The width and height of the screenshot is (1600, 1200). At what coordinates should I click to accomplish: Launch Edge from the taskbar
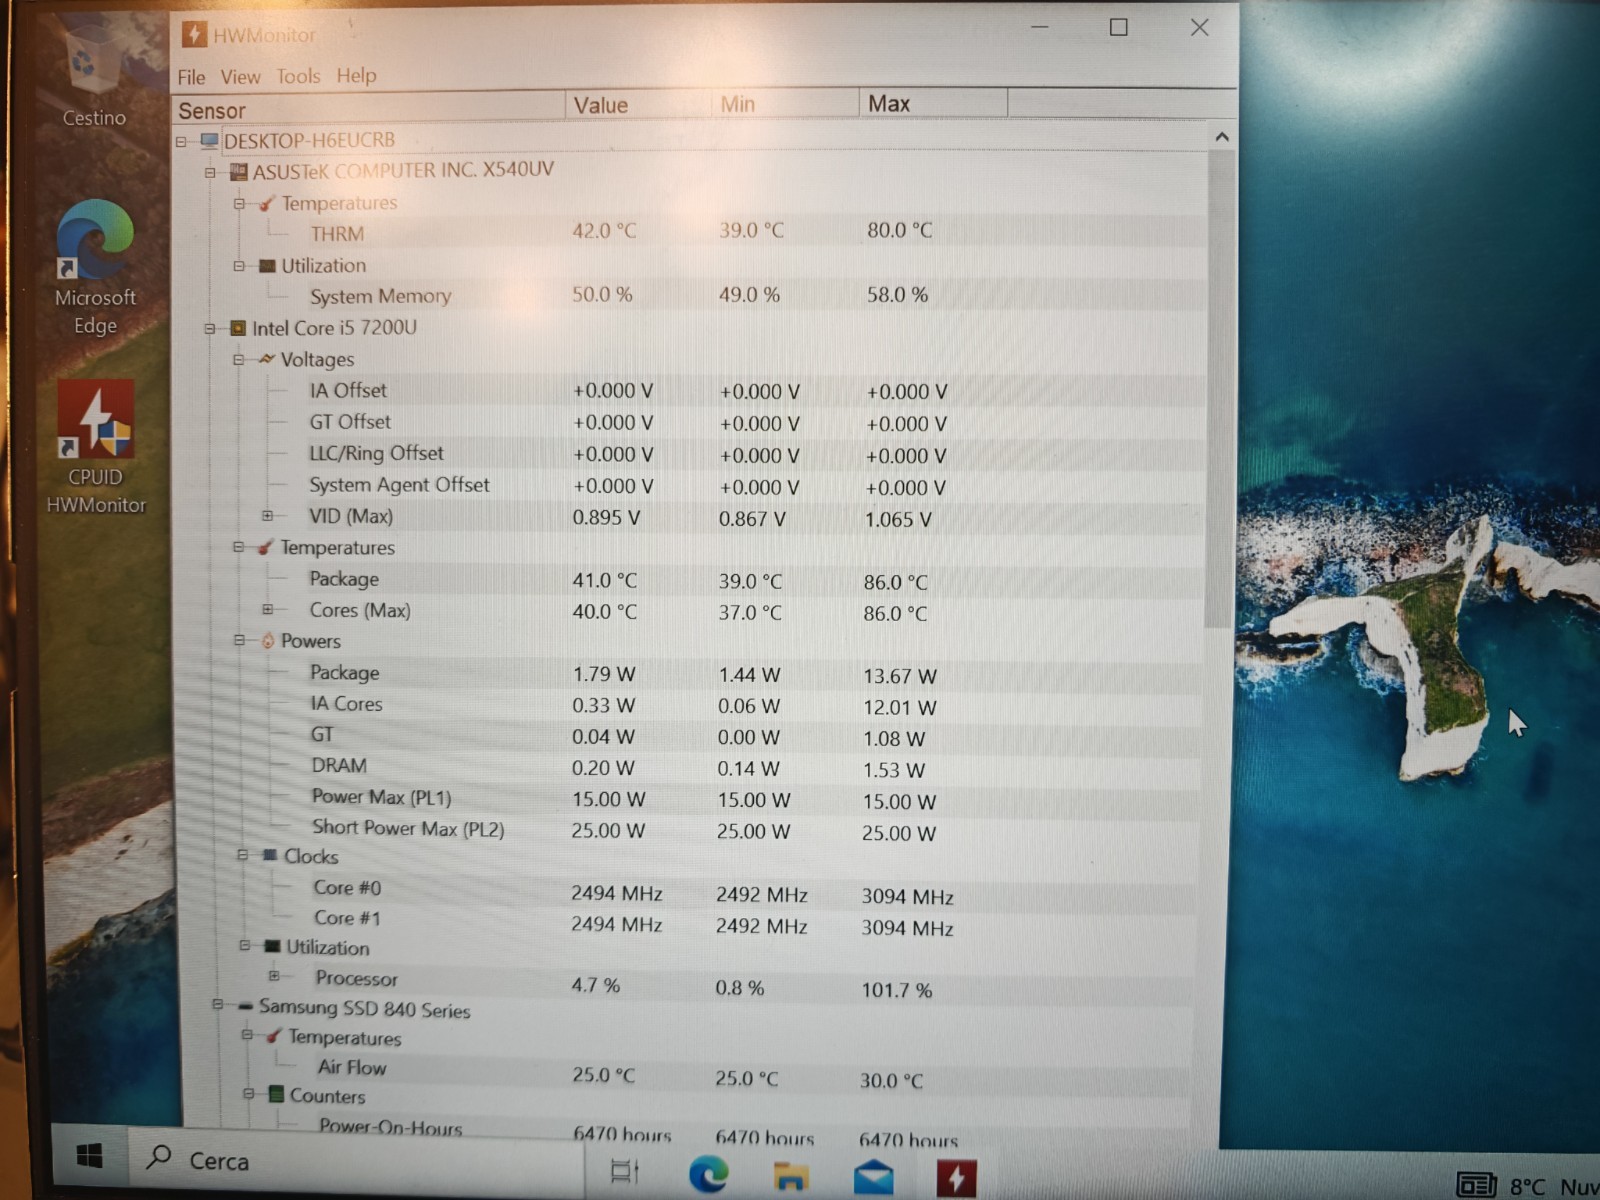point(709,1172)
